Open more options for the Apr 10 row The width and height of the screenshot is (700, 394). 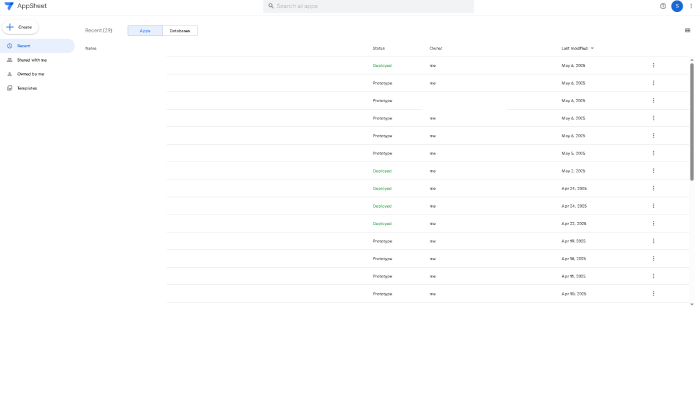tap(654, 294)
